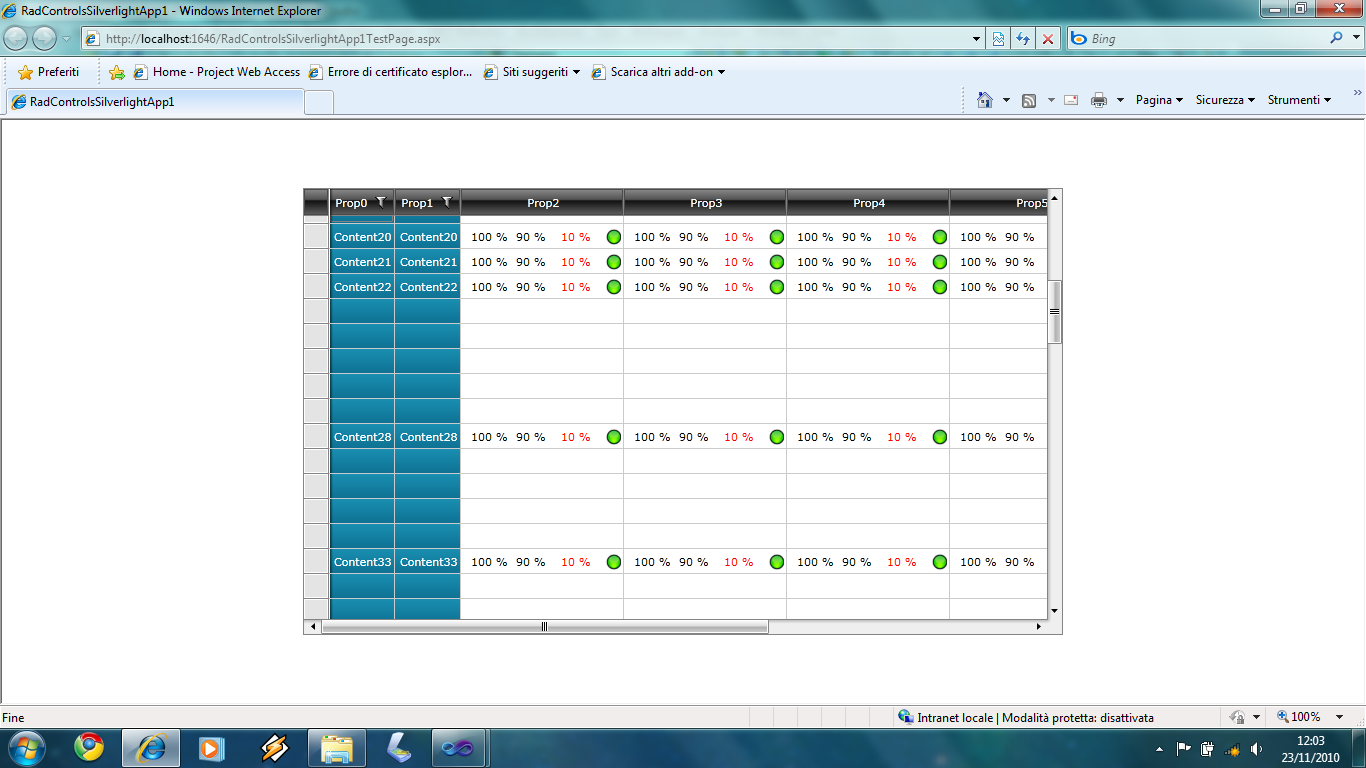Click the browser Forward arrow button
Screen dimensions: 1366x768
point(44,39)
